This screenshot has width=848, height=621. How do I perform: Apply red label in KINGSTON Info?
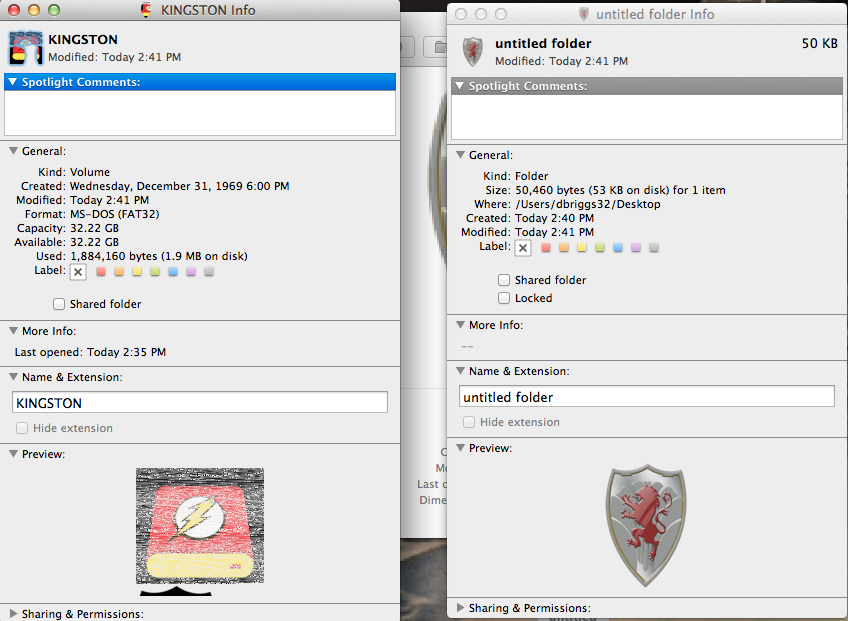tap(101, 272)
